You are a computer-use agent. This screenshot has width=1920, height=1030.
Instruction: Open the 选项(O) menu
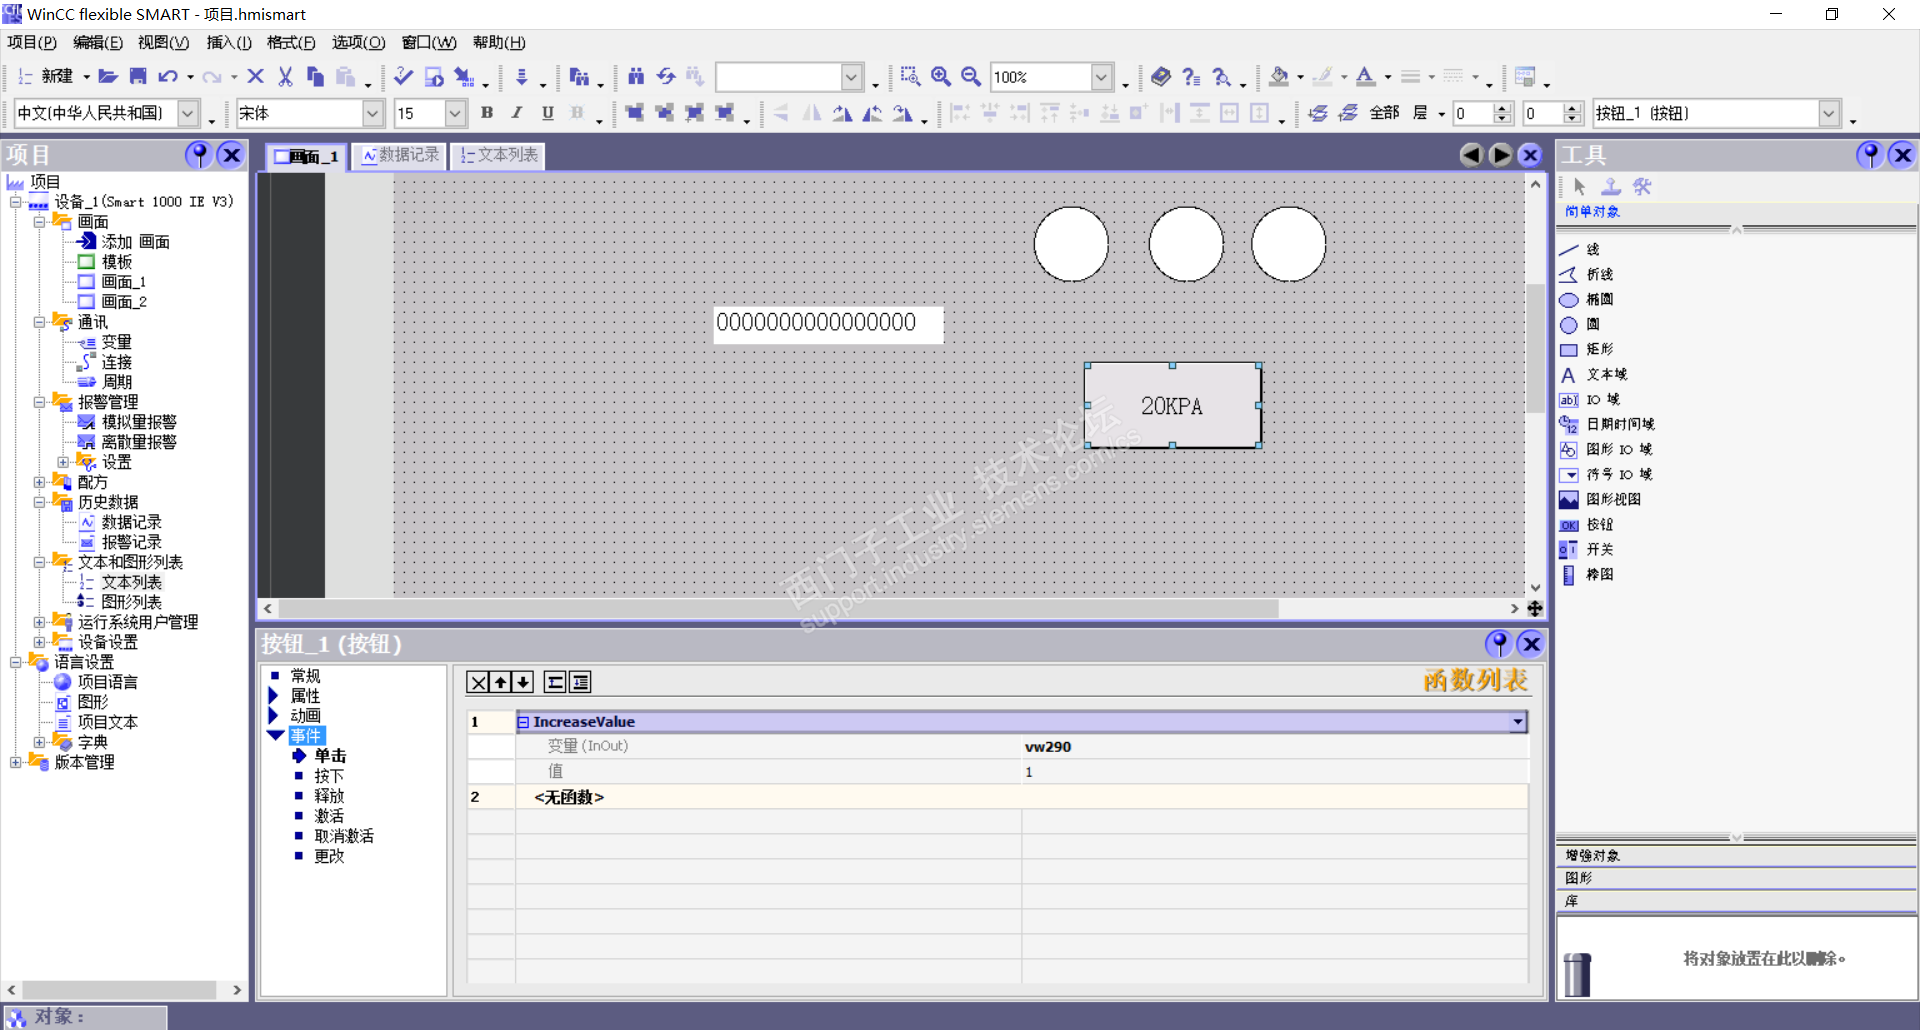359,42
